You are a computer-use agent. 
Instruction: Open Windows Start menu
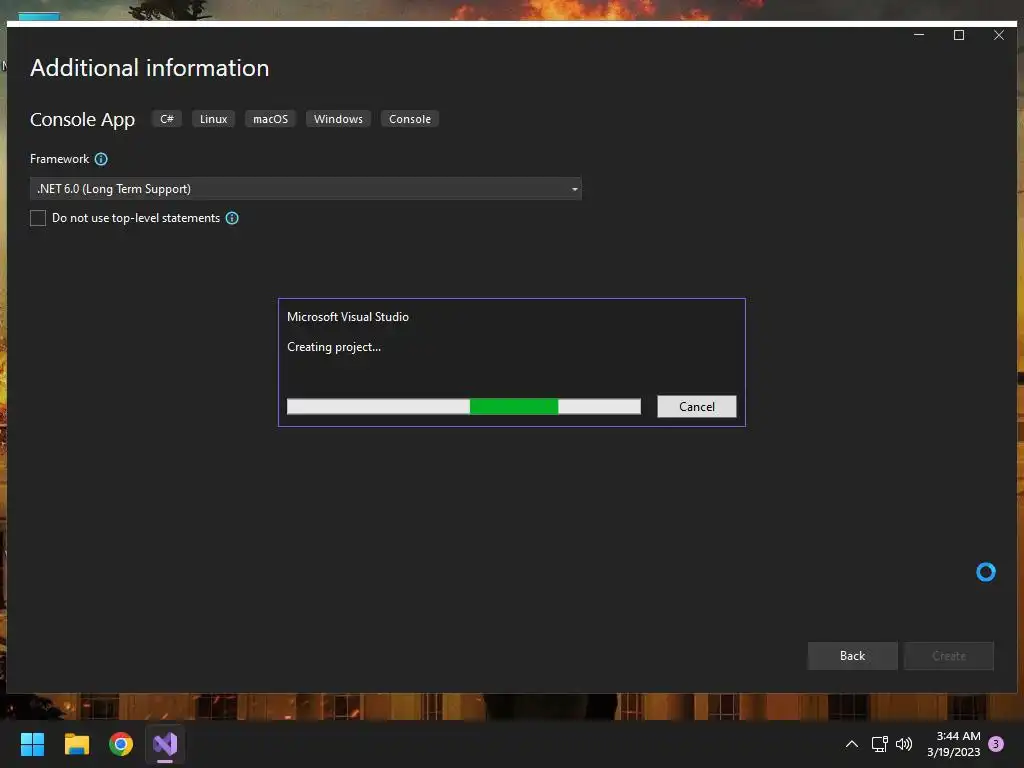coord(32,744)
